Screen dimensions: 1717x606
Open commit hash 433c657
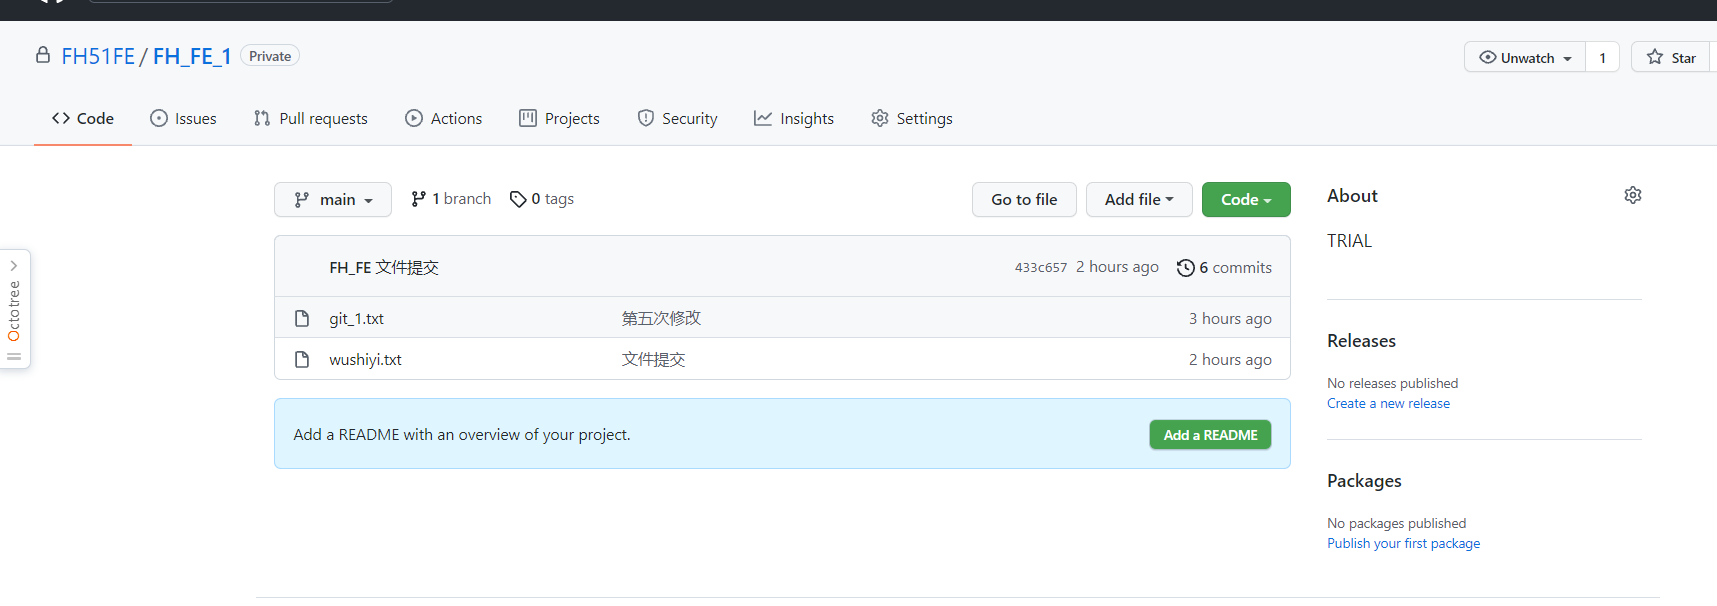point(1041,267)
